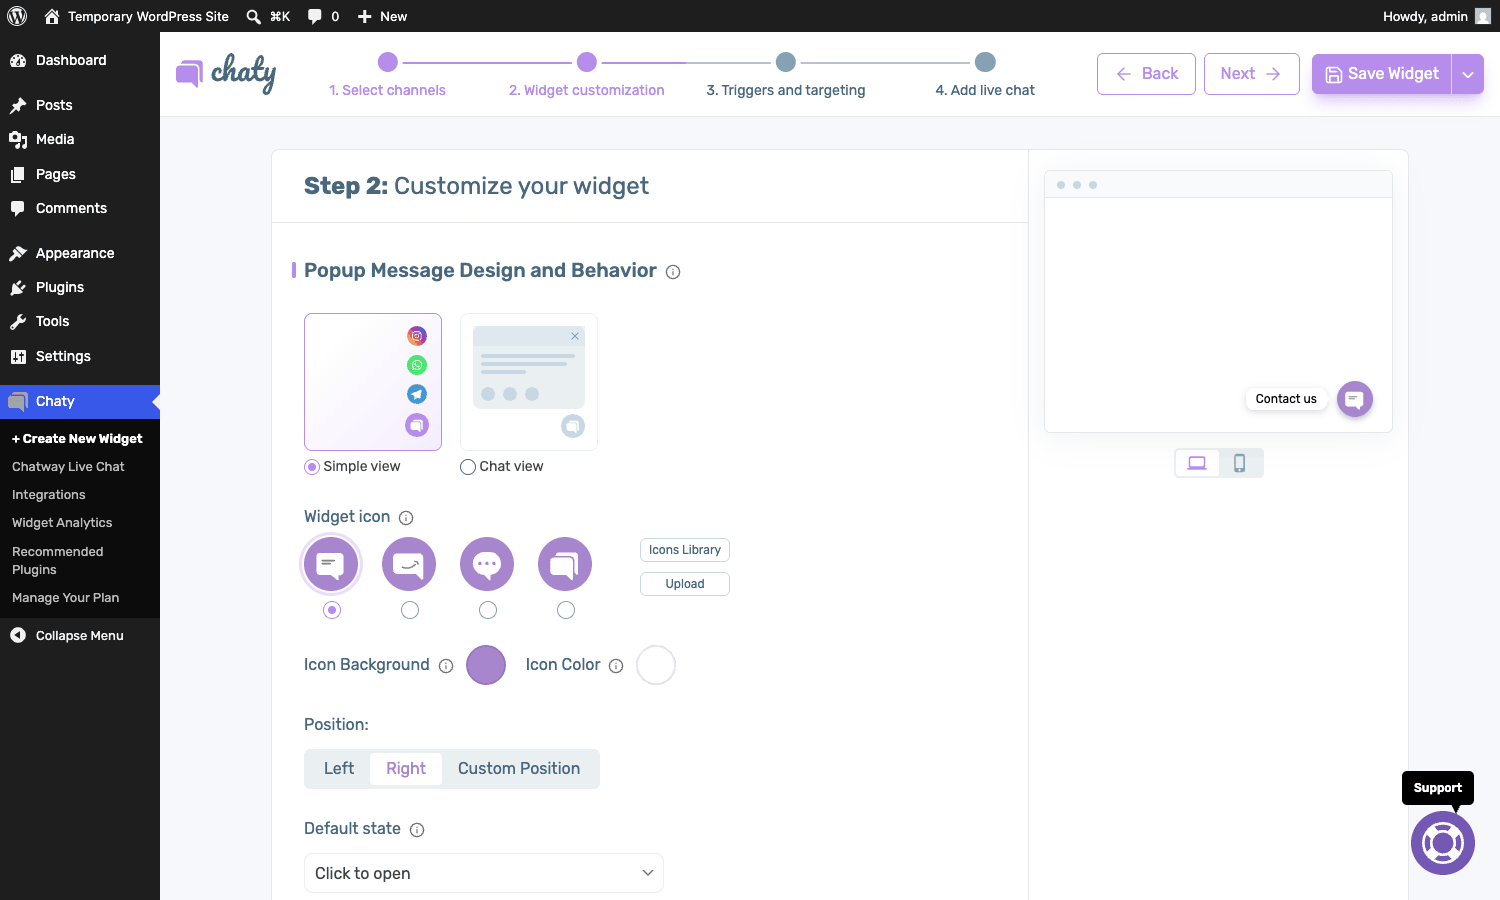Viewport: 1500px width, 900px height.
Task: Click step 4 circle in progress bar
Action: 985,62
